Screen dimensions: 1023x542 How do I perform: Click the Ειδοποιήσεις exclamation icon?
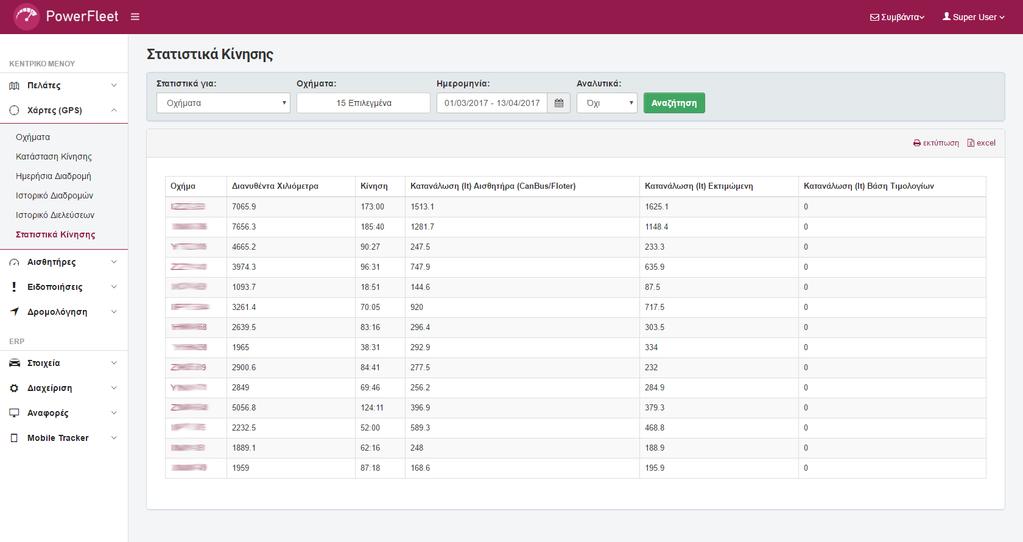pyautogui.click(x=14, y=287)
